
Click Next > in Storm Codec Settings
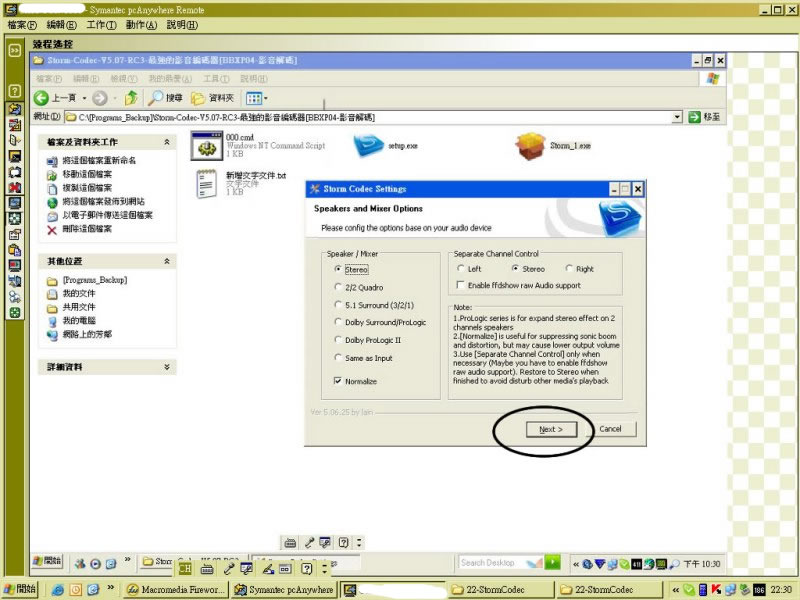551,429
